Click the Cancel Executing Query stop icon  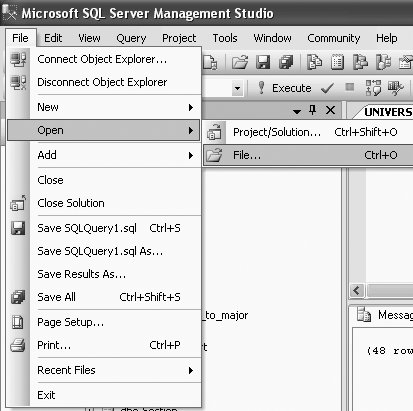(x=350, y=87)
